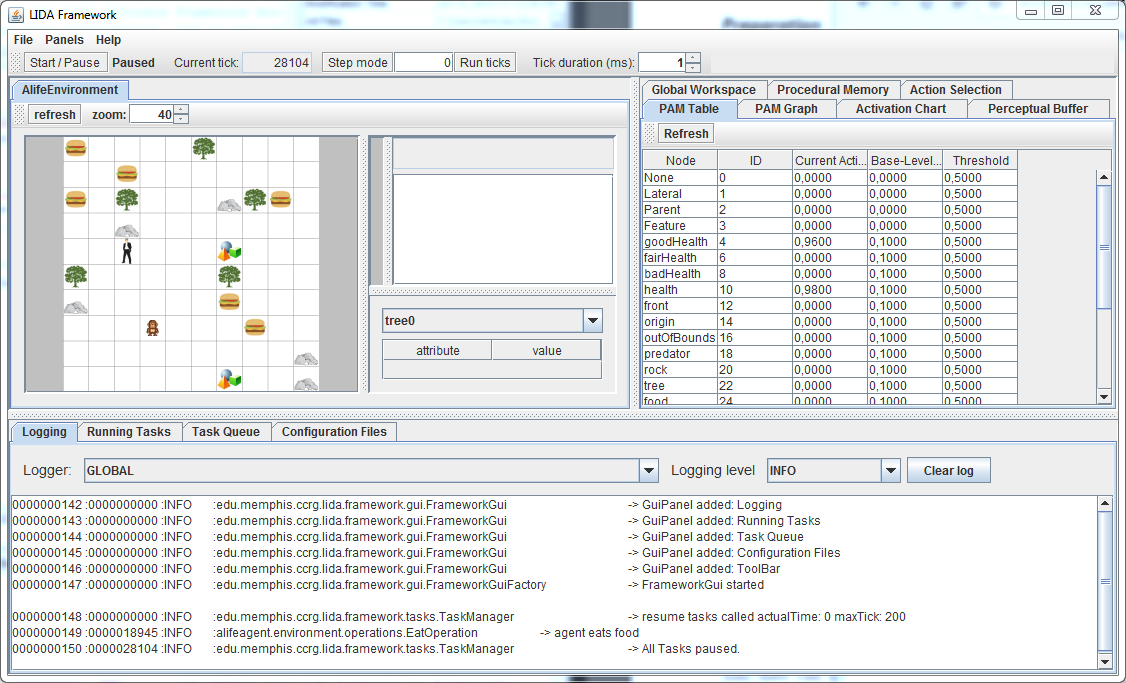This screenshot has height=683, width=1126.
Task: Click the hamburger in the top-left grid cell
Action: coord(75,148)
